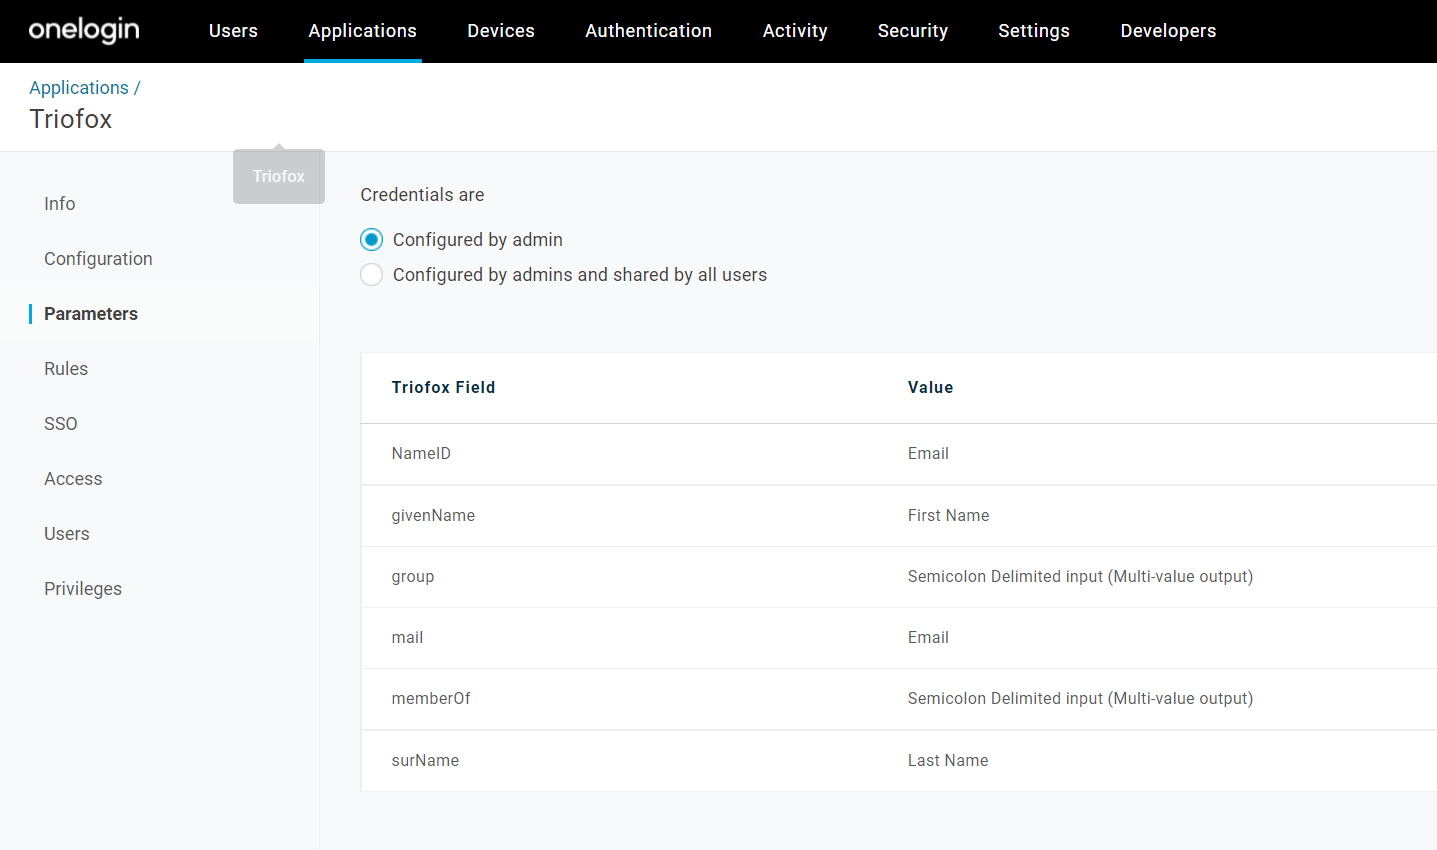Open the Authentication menu
The height and width of the screenshot is (850, 1437).
click(649, 31)
